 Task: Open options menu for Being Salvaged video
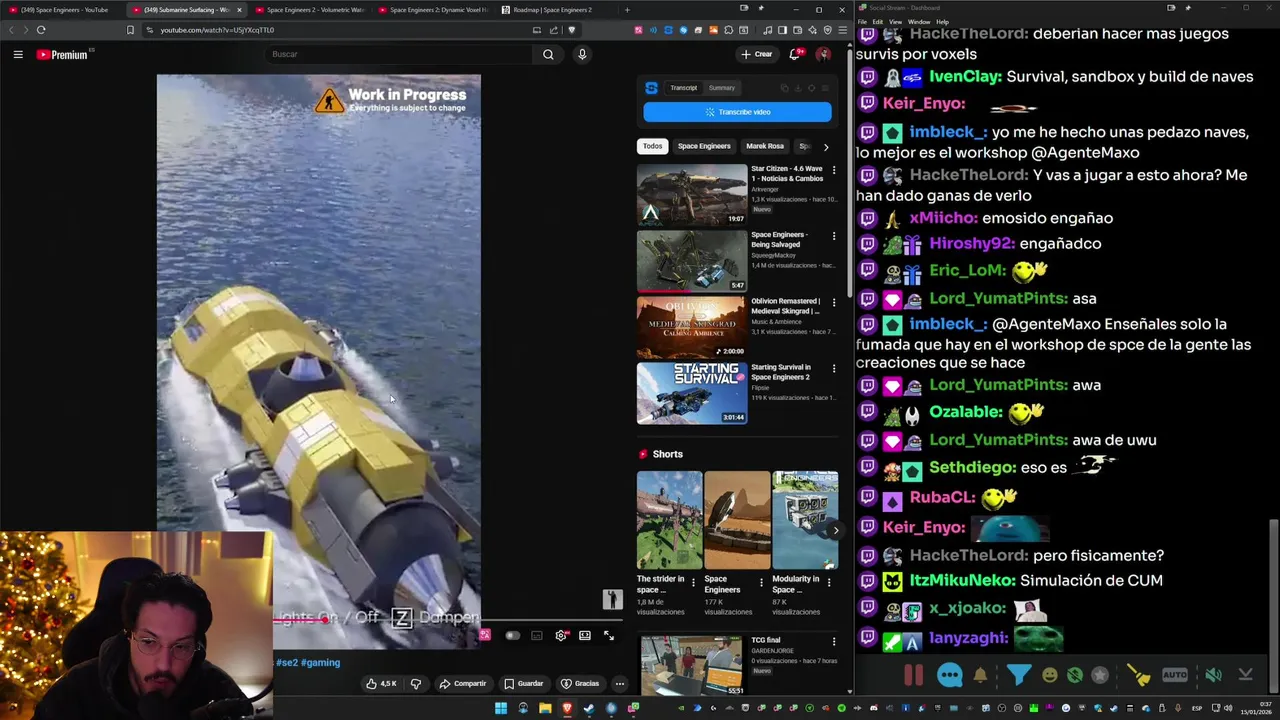pyautogui.click(x=834, y=235)
